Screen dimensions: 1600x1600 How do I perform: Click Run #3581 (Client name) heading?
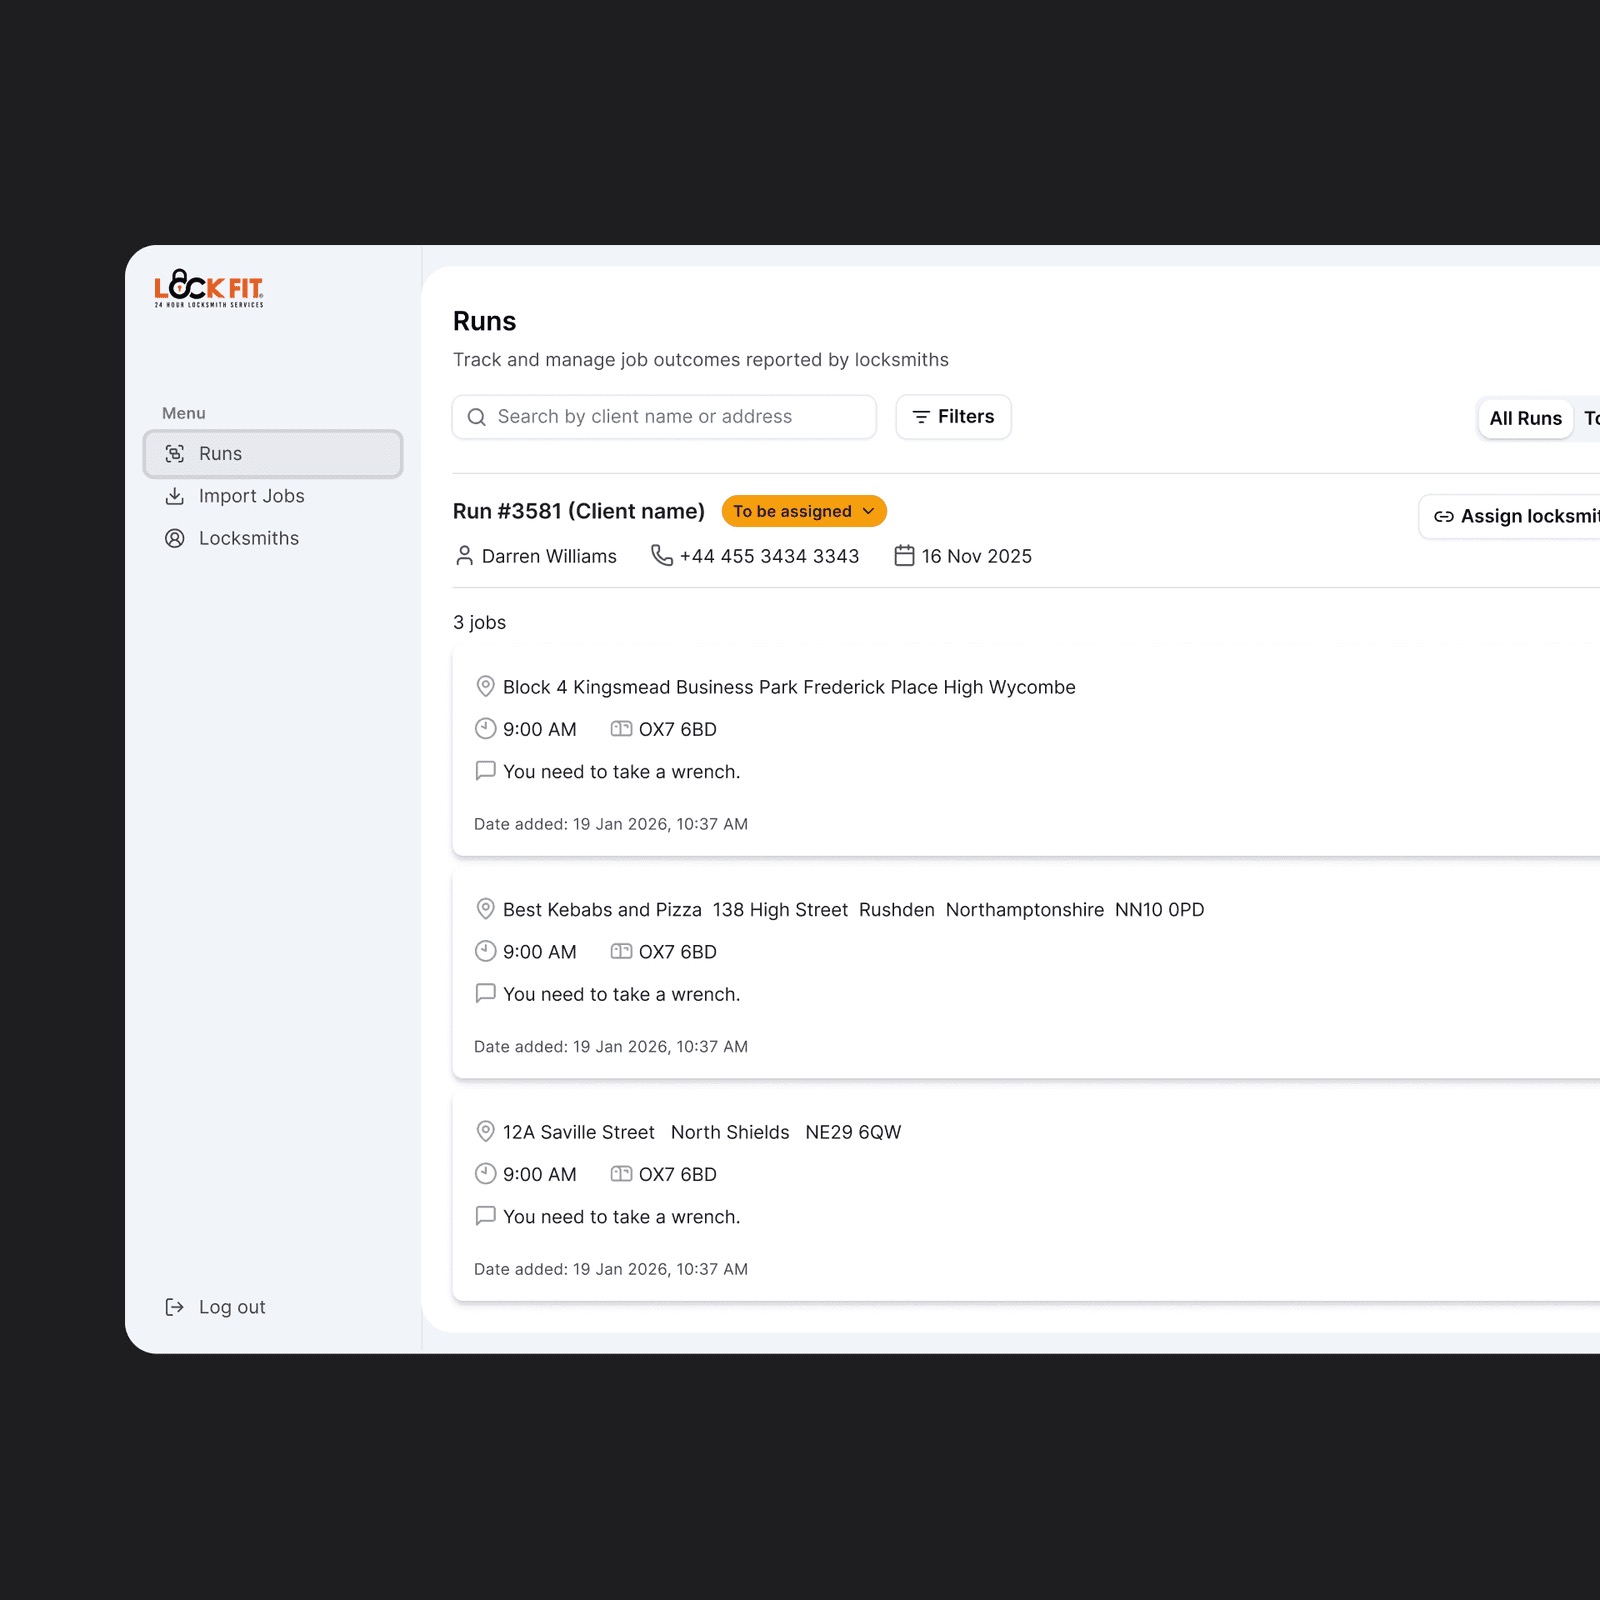coord(579,511)
